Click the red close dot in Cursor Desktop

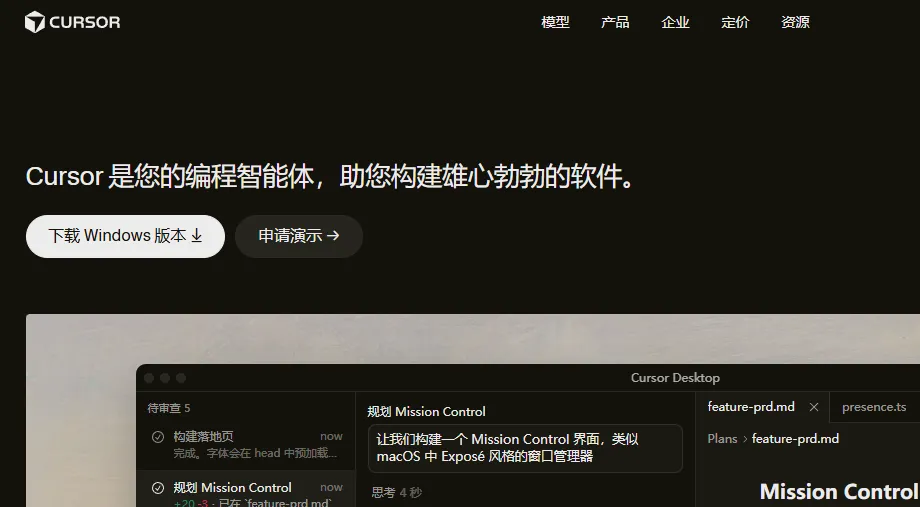click(149, 378)
